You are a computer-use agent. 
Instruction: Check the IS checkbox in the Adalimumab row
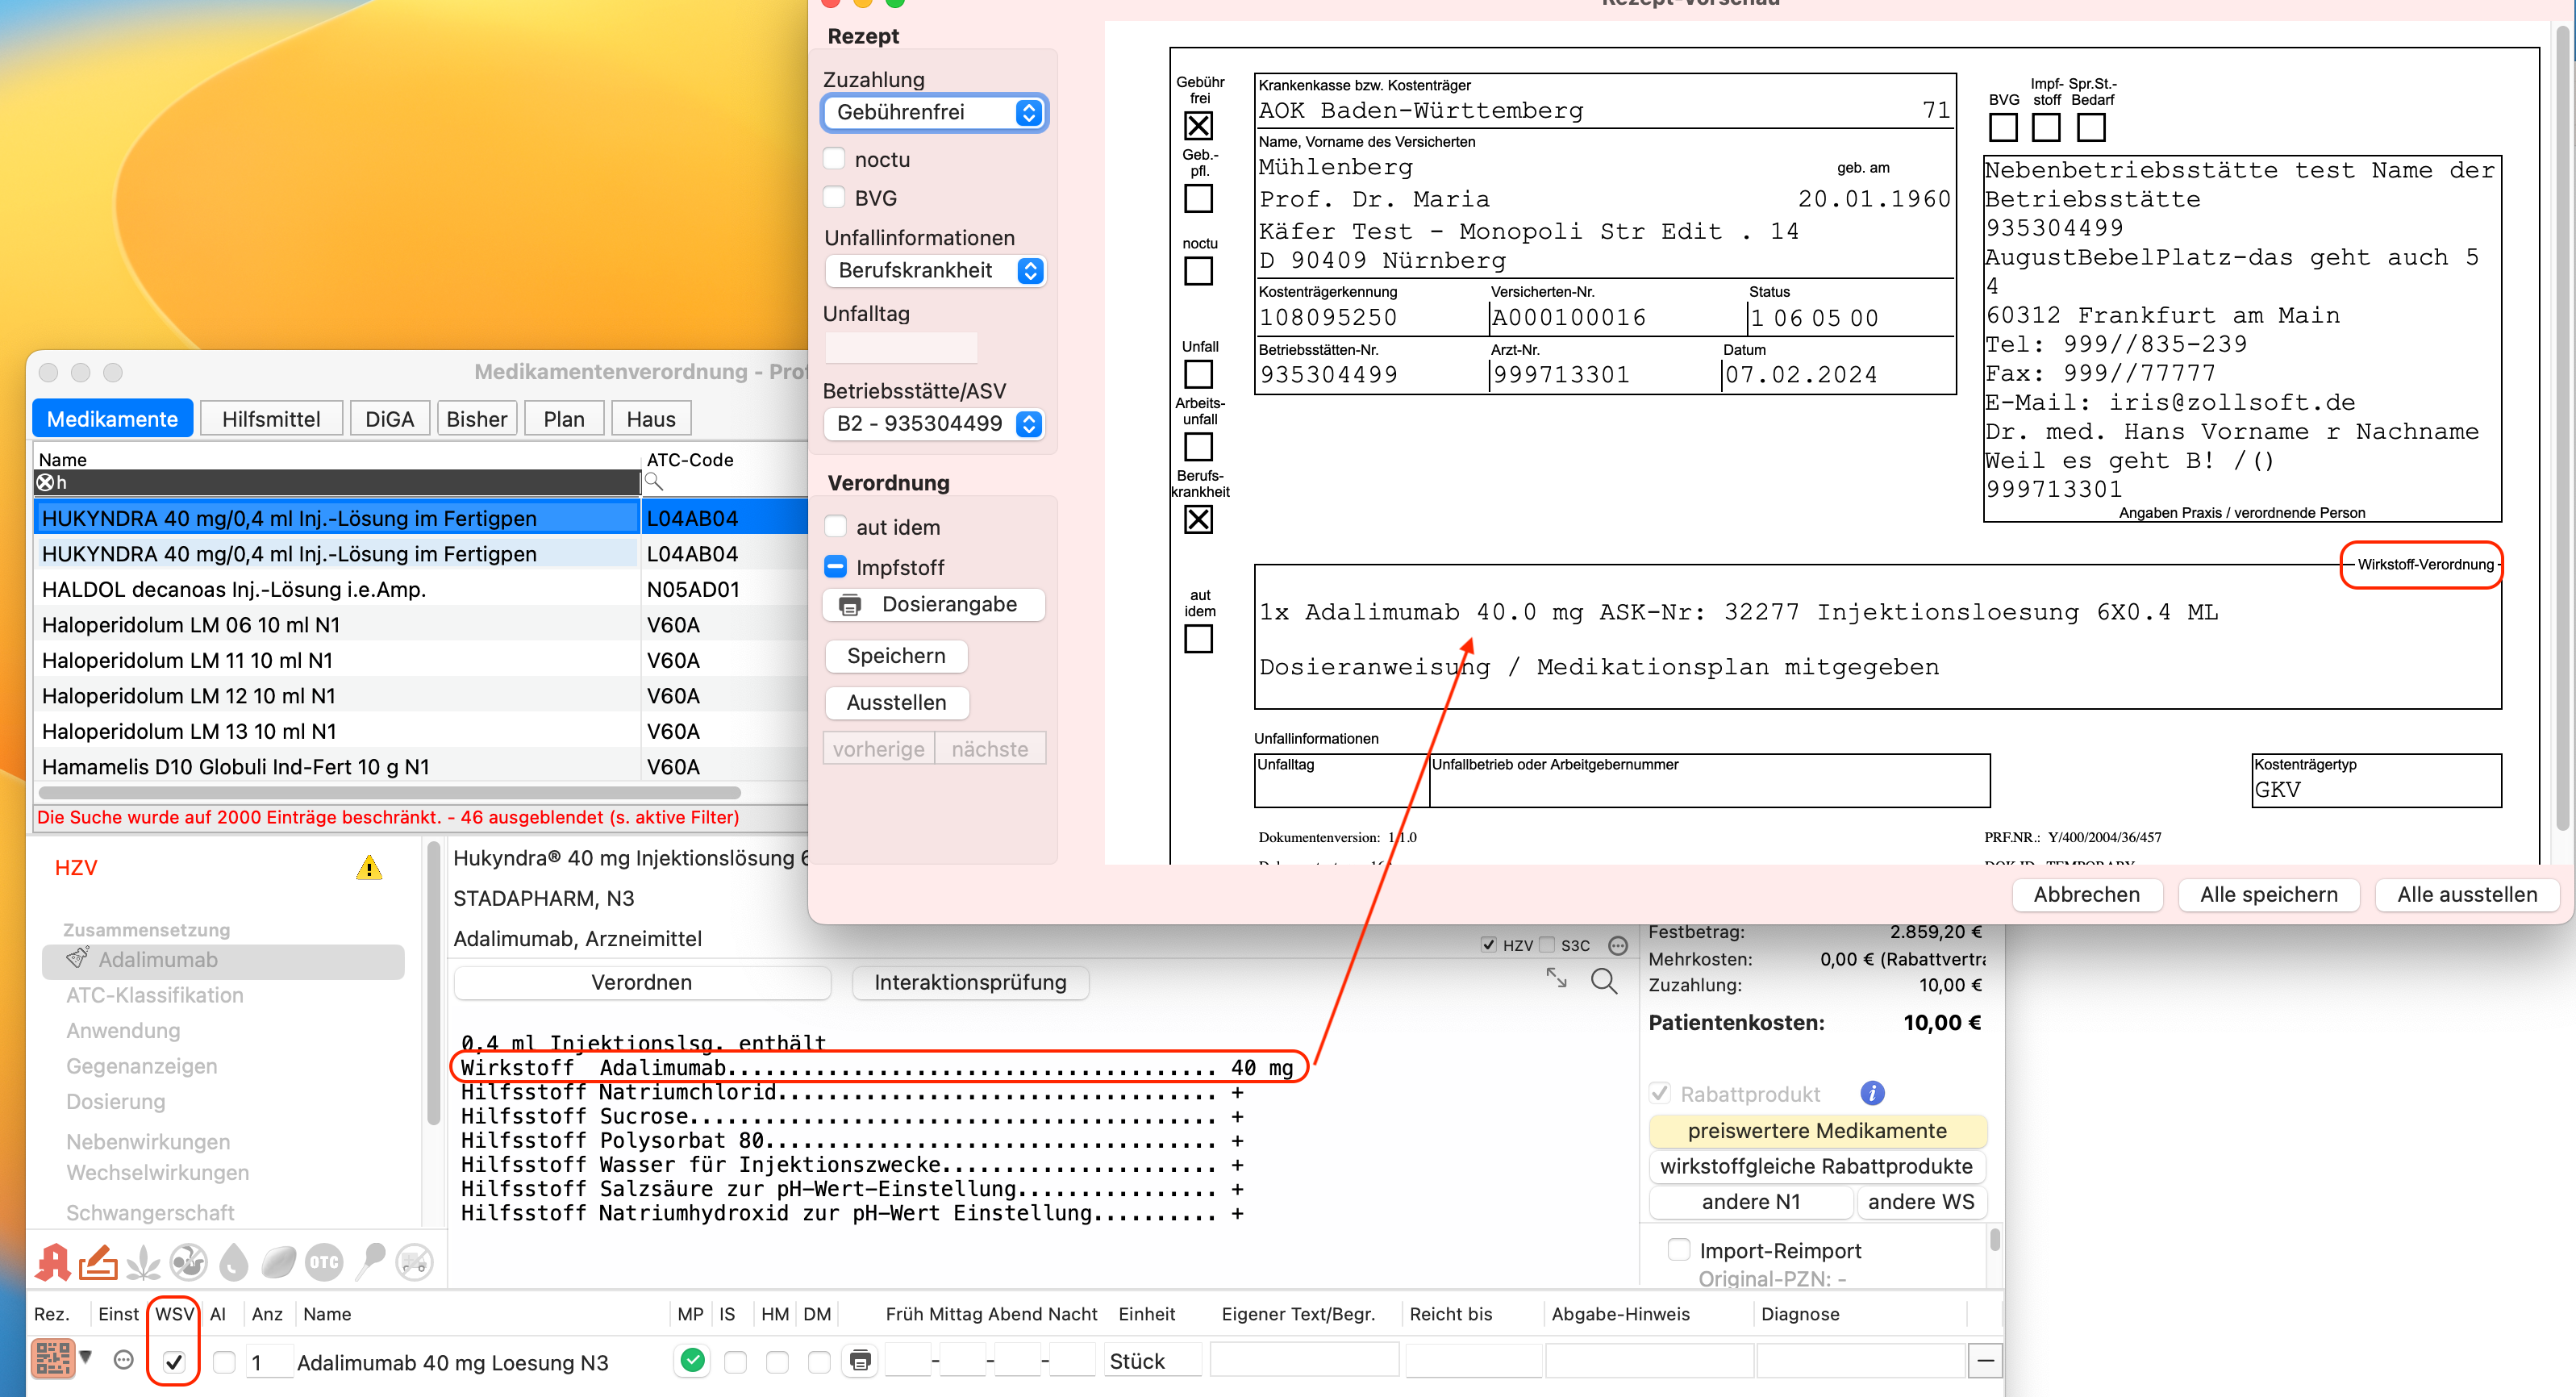click(x=735, y=1362)
